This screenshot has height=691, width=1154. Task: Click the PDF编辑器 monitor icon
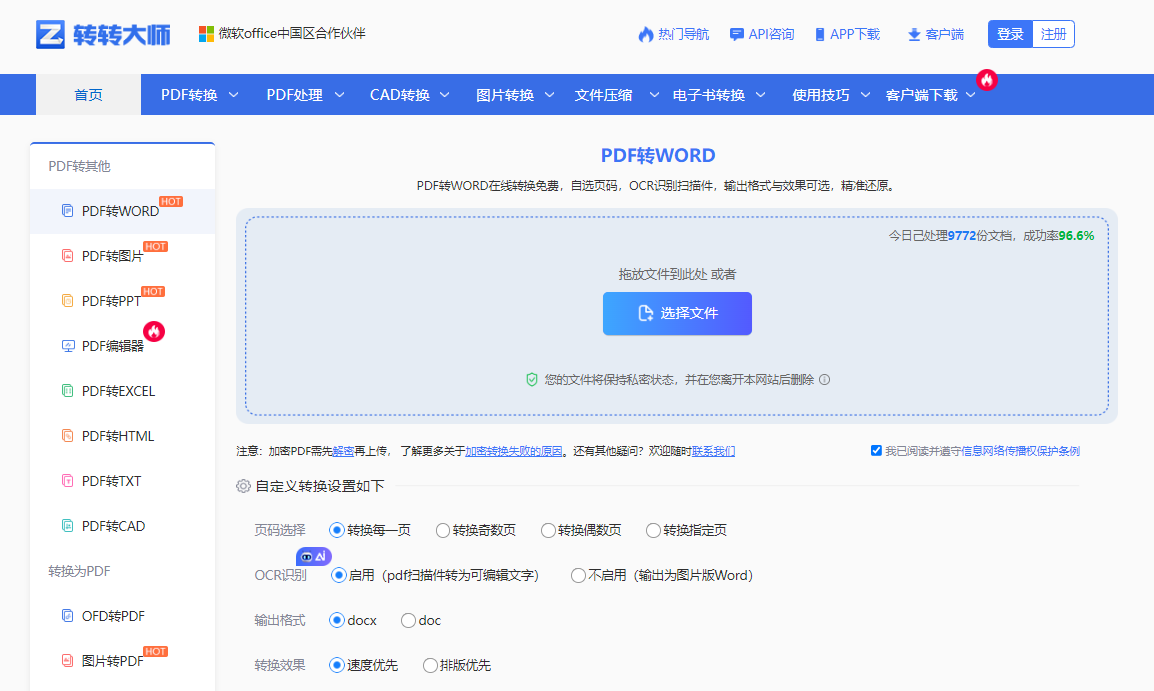click(68, 346)
